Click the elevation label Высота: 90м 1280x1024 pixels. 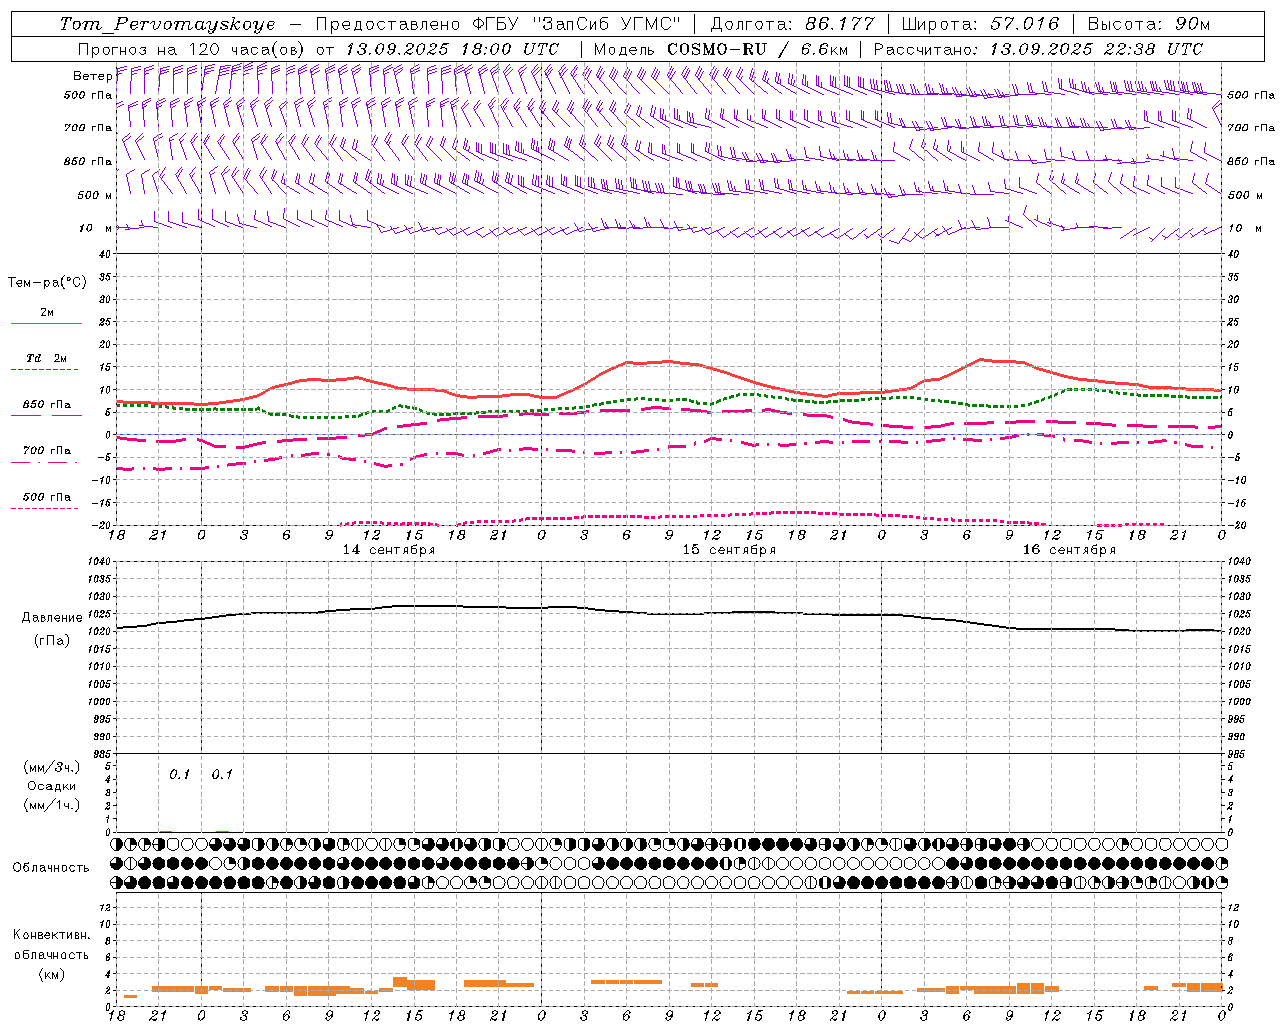click(1149, 24)
